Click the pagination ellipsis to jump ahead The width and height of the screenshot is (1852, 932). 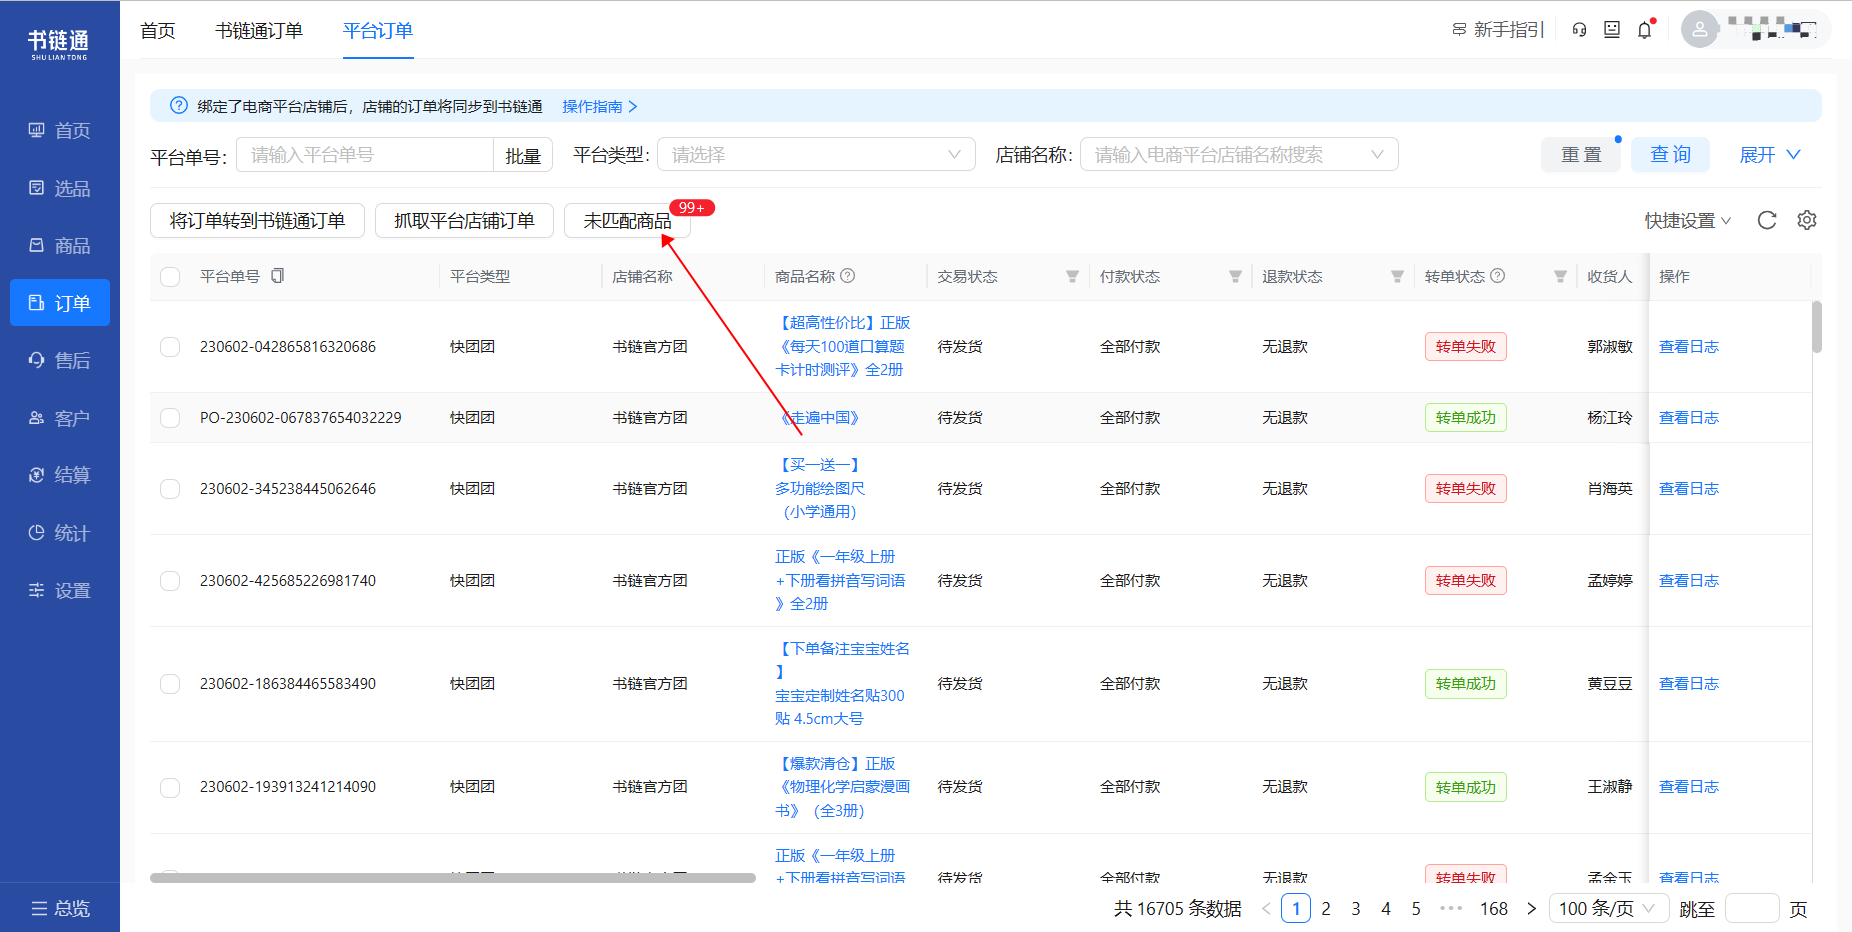1451,908
